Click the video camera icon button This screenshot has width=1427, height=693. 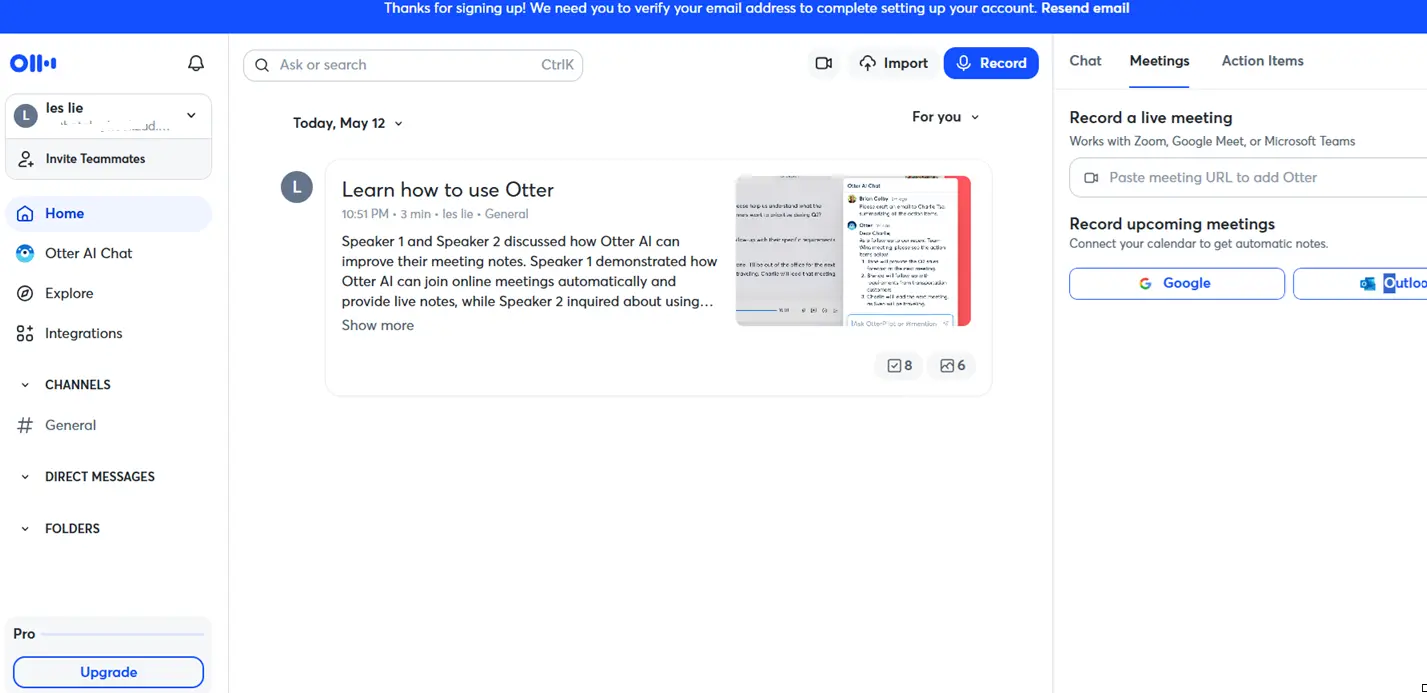pyautogui.click(x=823, y=63)
